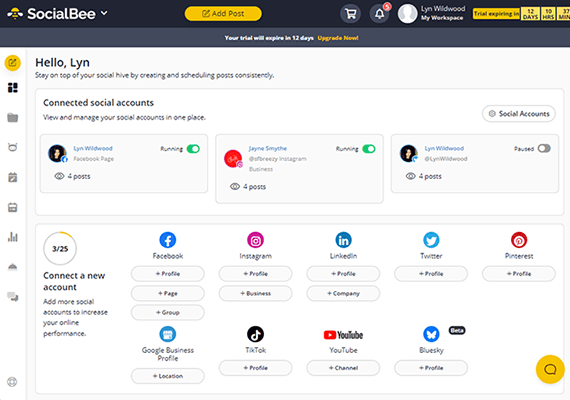Click the 4 posts text on Facebook Page card
Screen dimensions: 570x400
[79, 176]
